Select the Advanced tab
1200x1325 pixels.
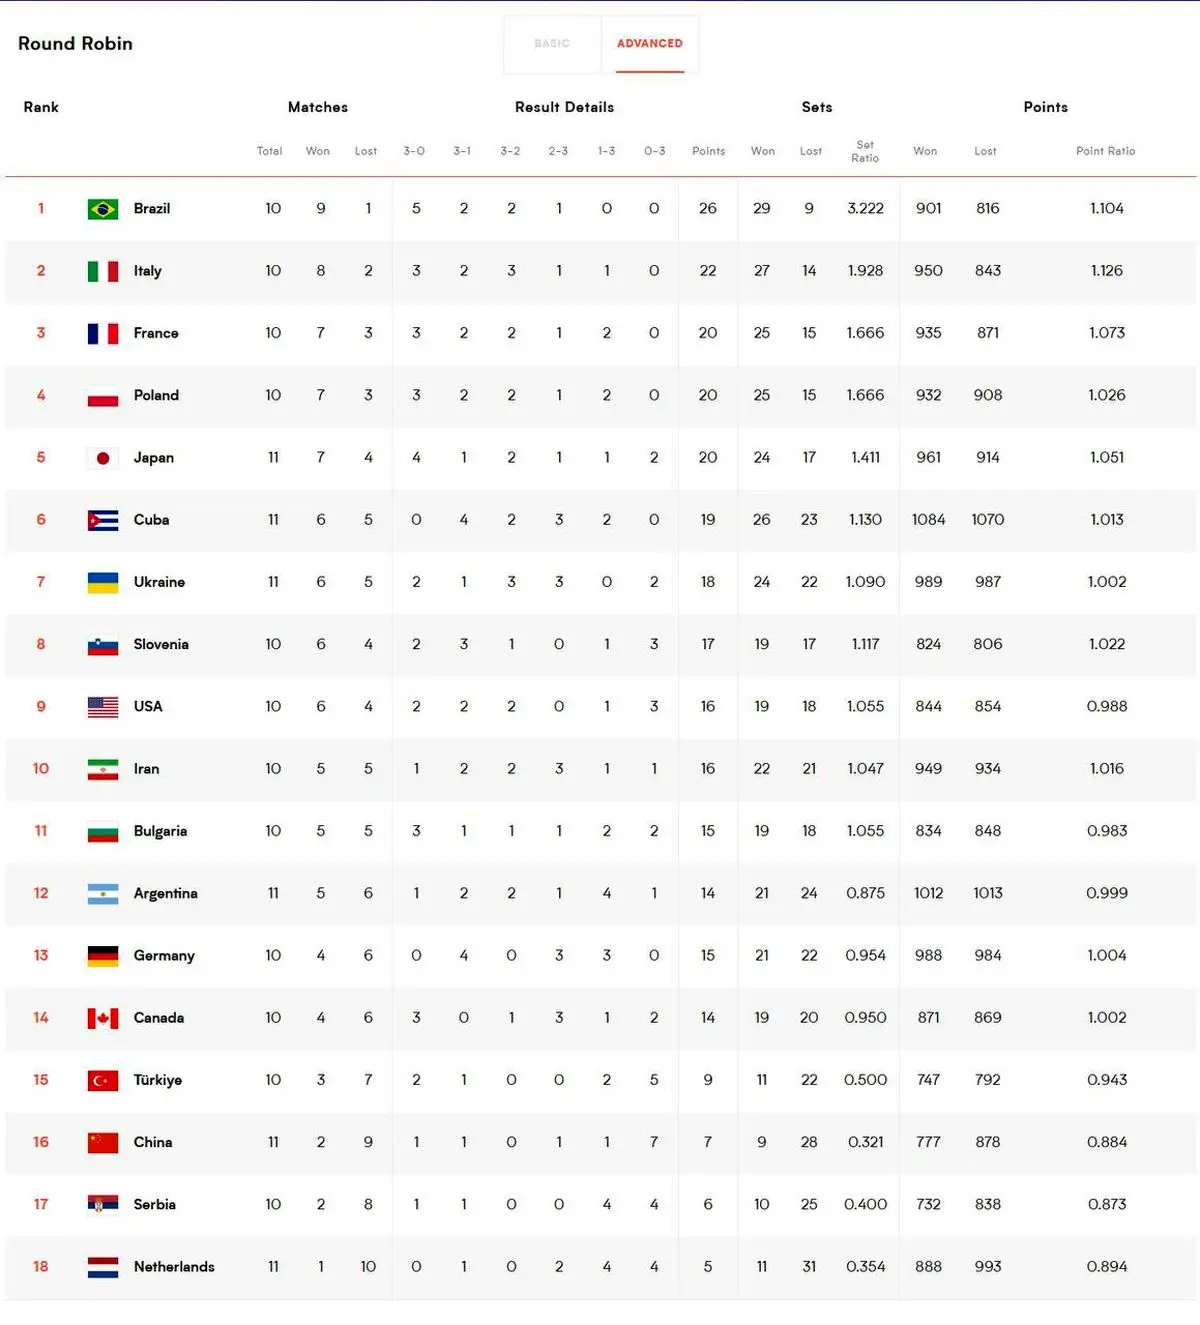[x=650, y=44]
